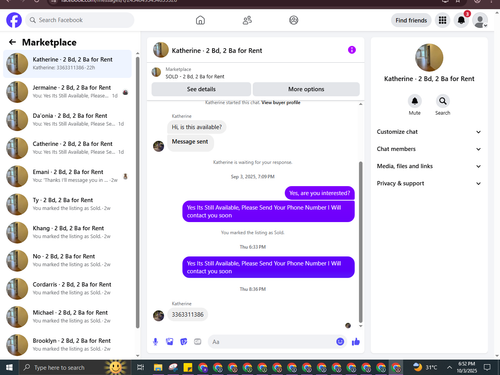Open the Groups icon in top navigation
Image resolution: width=500 pixels, height=375 pixels.
point(294,20)
